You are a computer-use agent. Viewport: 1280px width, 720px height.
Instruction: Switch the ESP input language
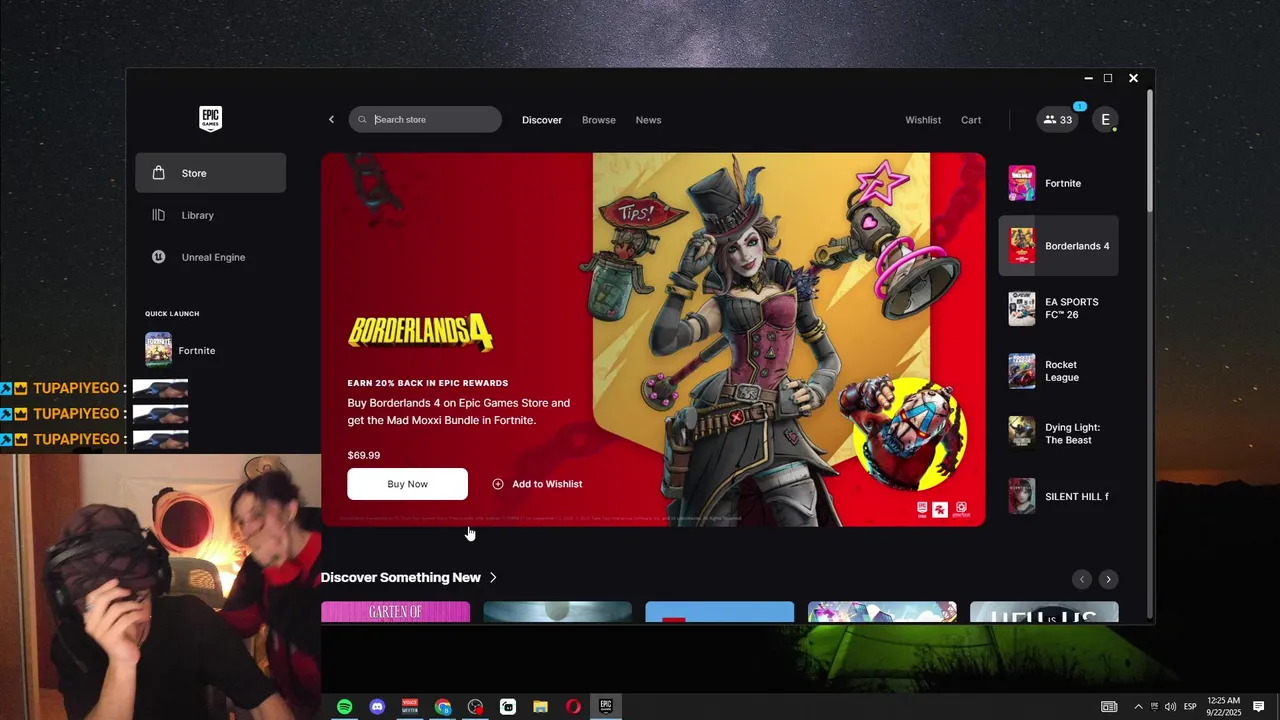pyautogui.click(x=1190, y=707)
